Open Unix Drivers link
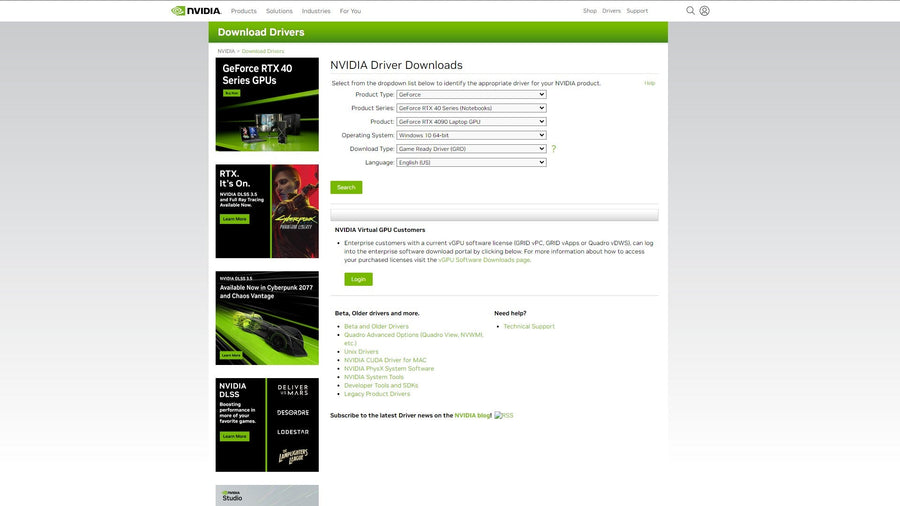Image resolution: width=900 pixels, height=506 pixels. [x=361, y=352]
